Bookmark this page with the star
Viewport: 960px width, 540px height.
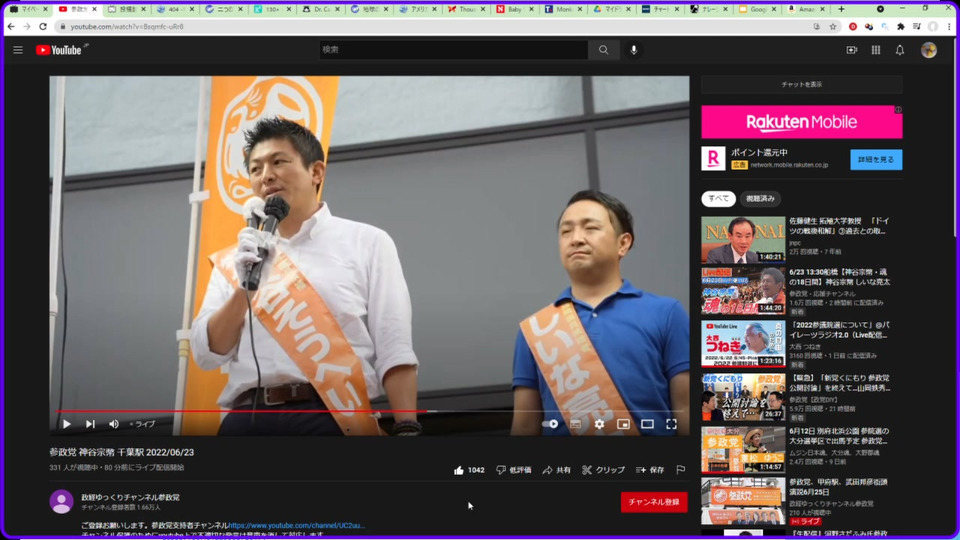coord(833,27)
